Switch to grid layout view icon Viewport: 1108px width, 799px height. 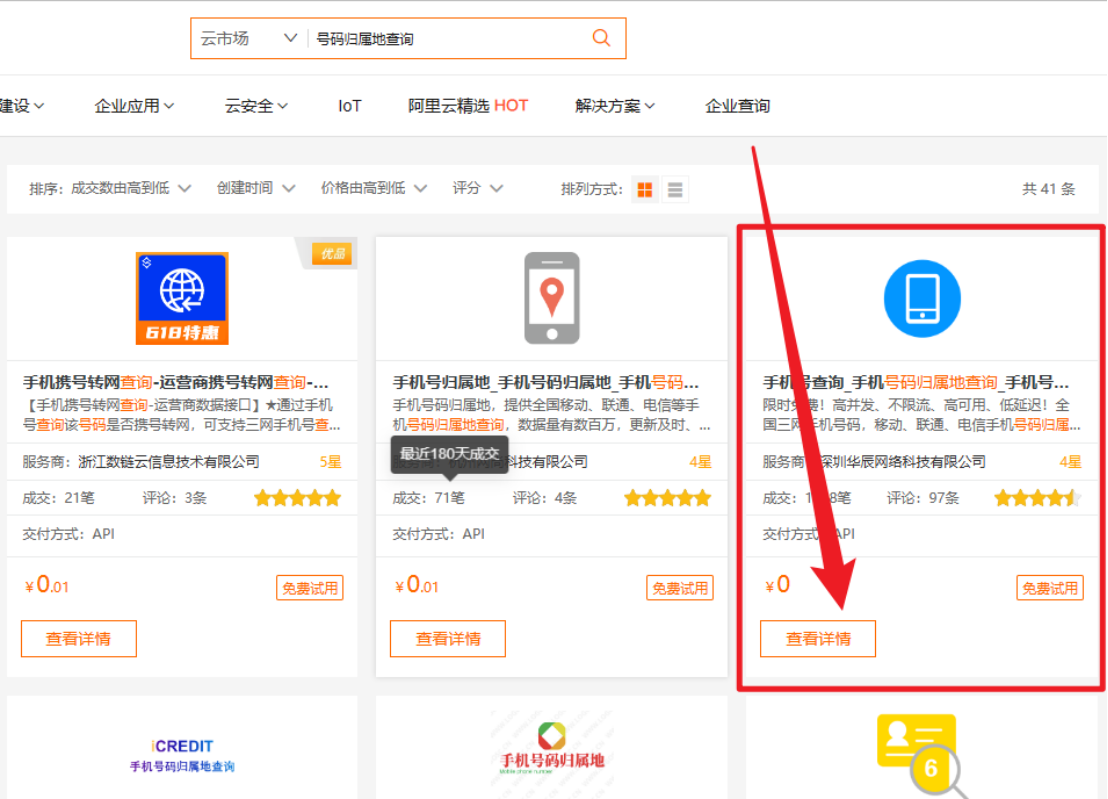point(644,189)
